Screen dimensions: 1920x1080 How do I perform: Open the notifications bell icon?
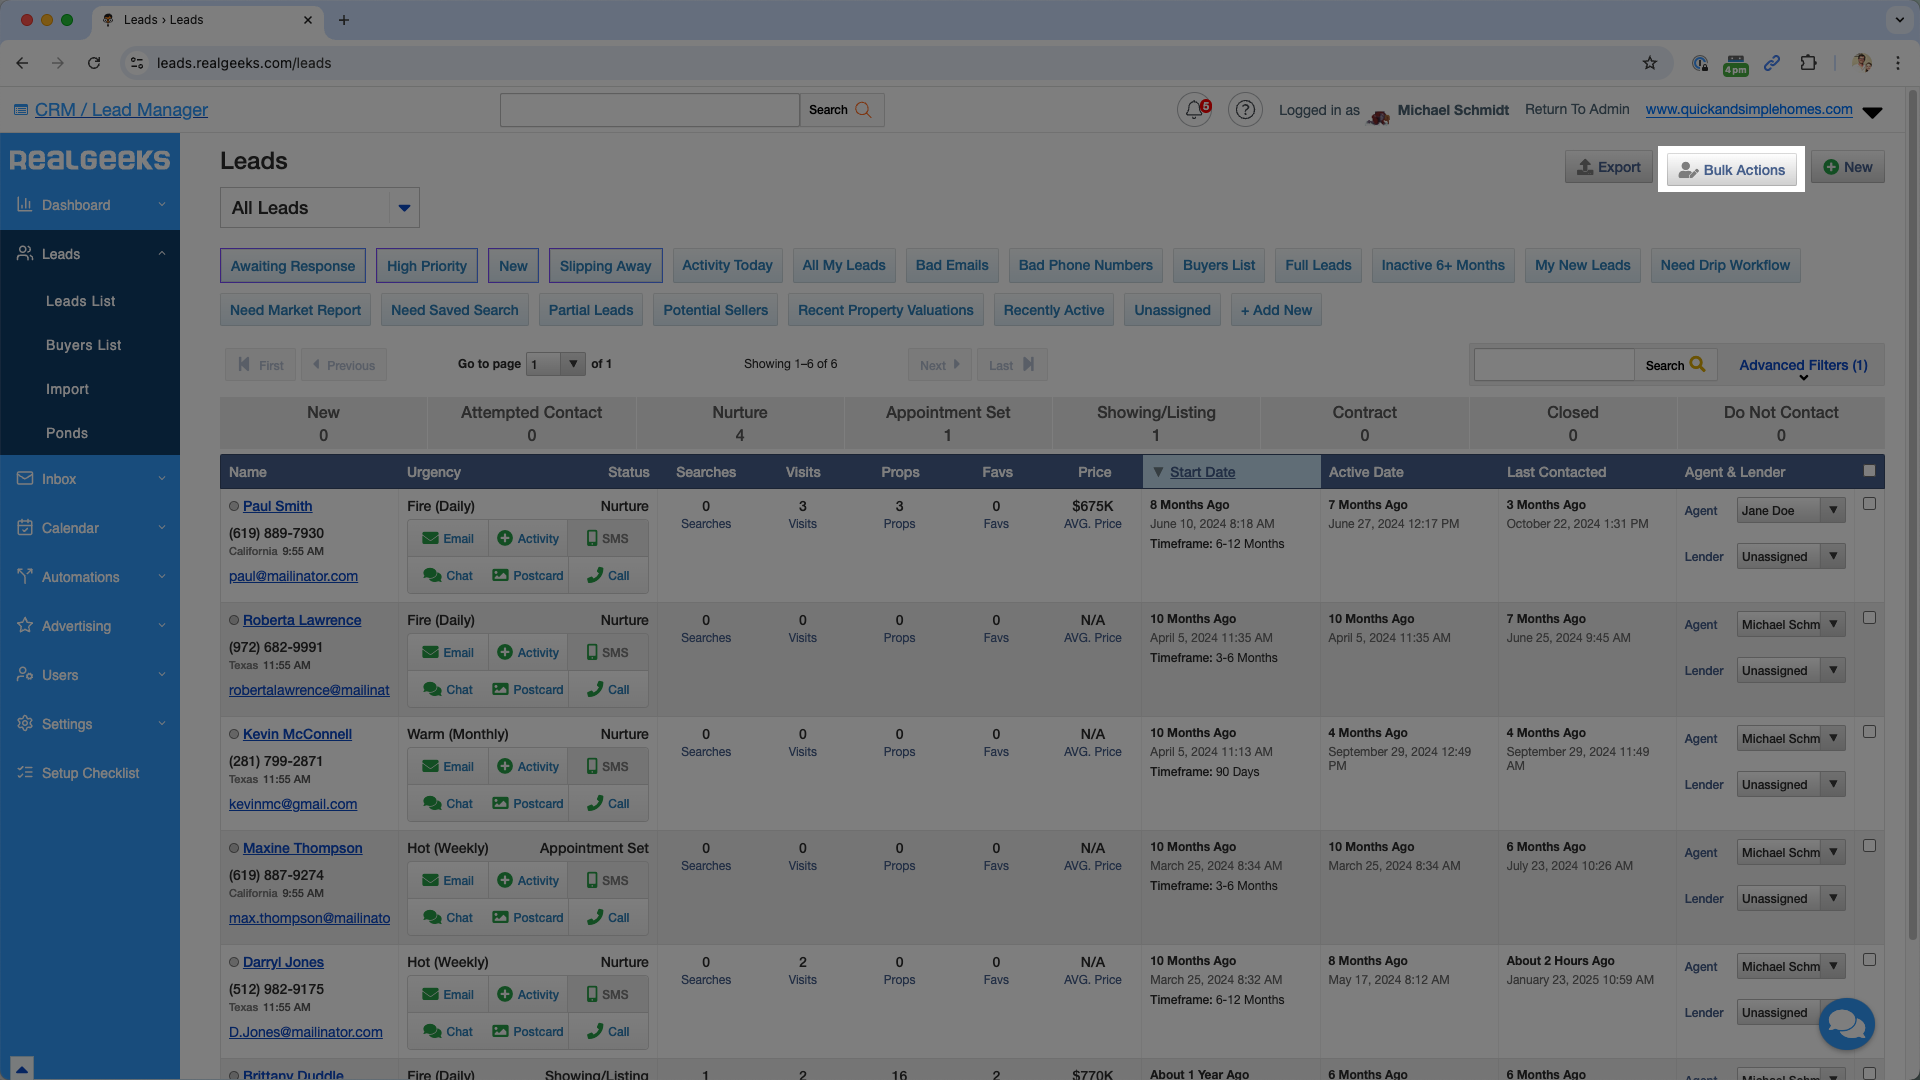1194,110
